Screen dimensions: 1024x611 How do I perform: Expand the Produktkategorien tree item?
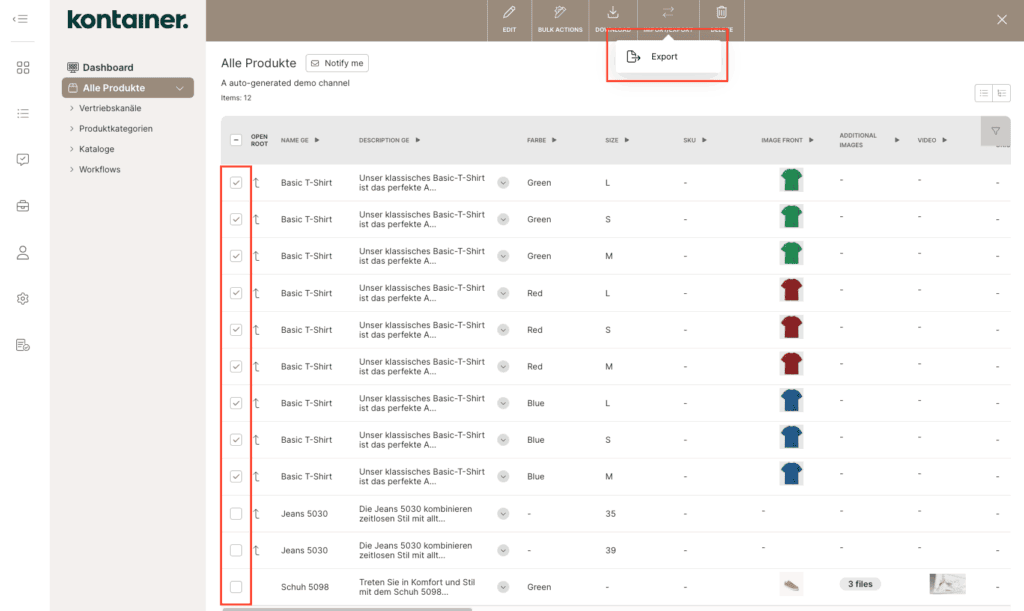[72, 129]
